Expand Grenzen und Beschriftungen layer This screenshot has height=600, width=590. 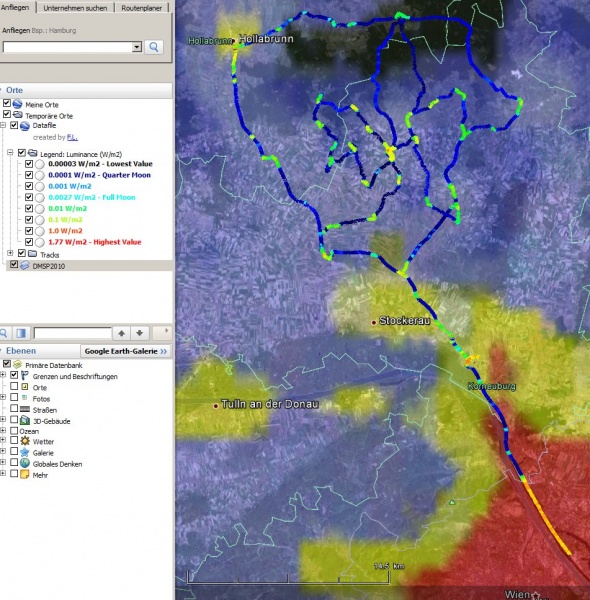pos(3,375)
